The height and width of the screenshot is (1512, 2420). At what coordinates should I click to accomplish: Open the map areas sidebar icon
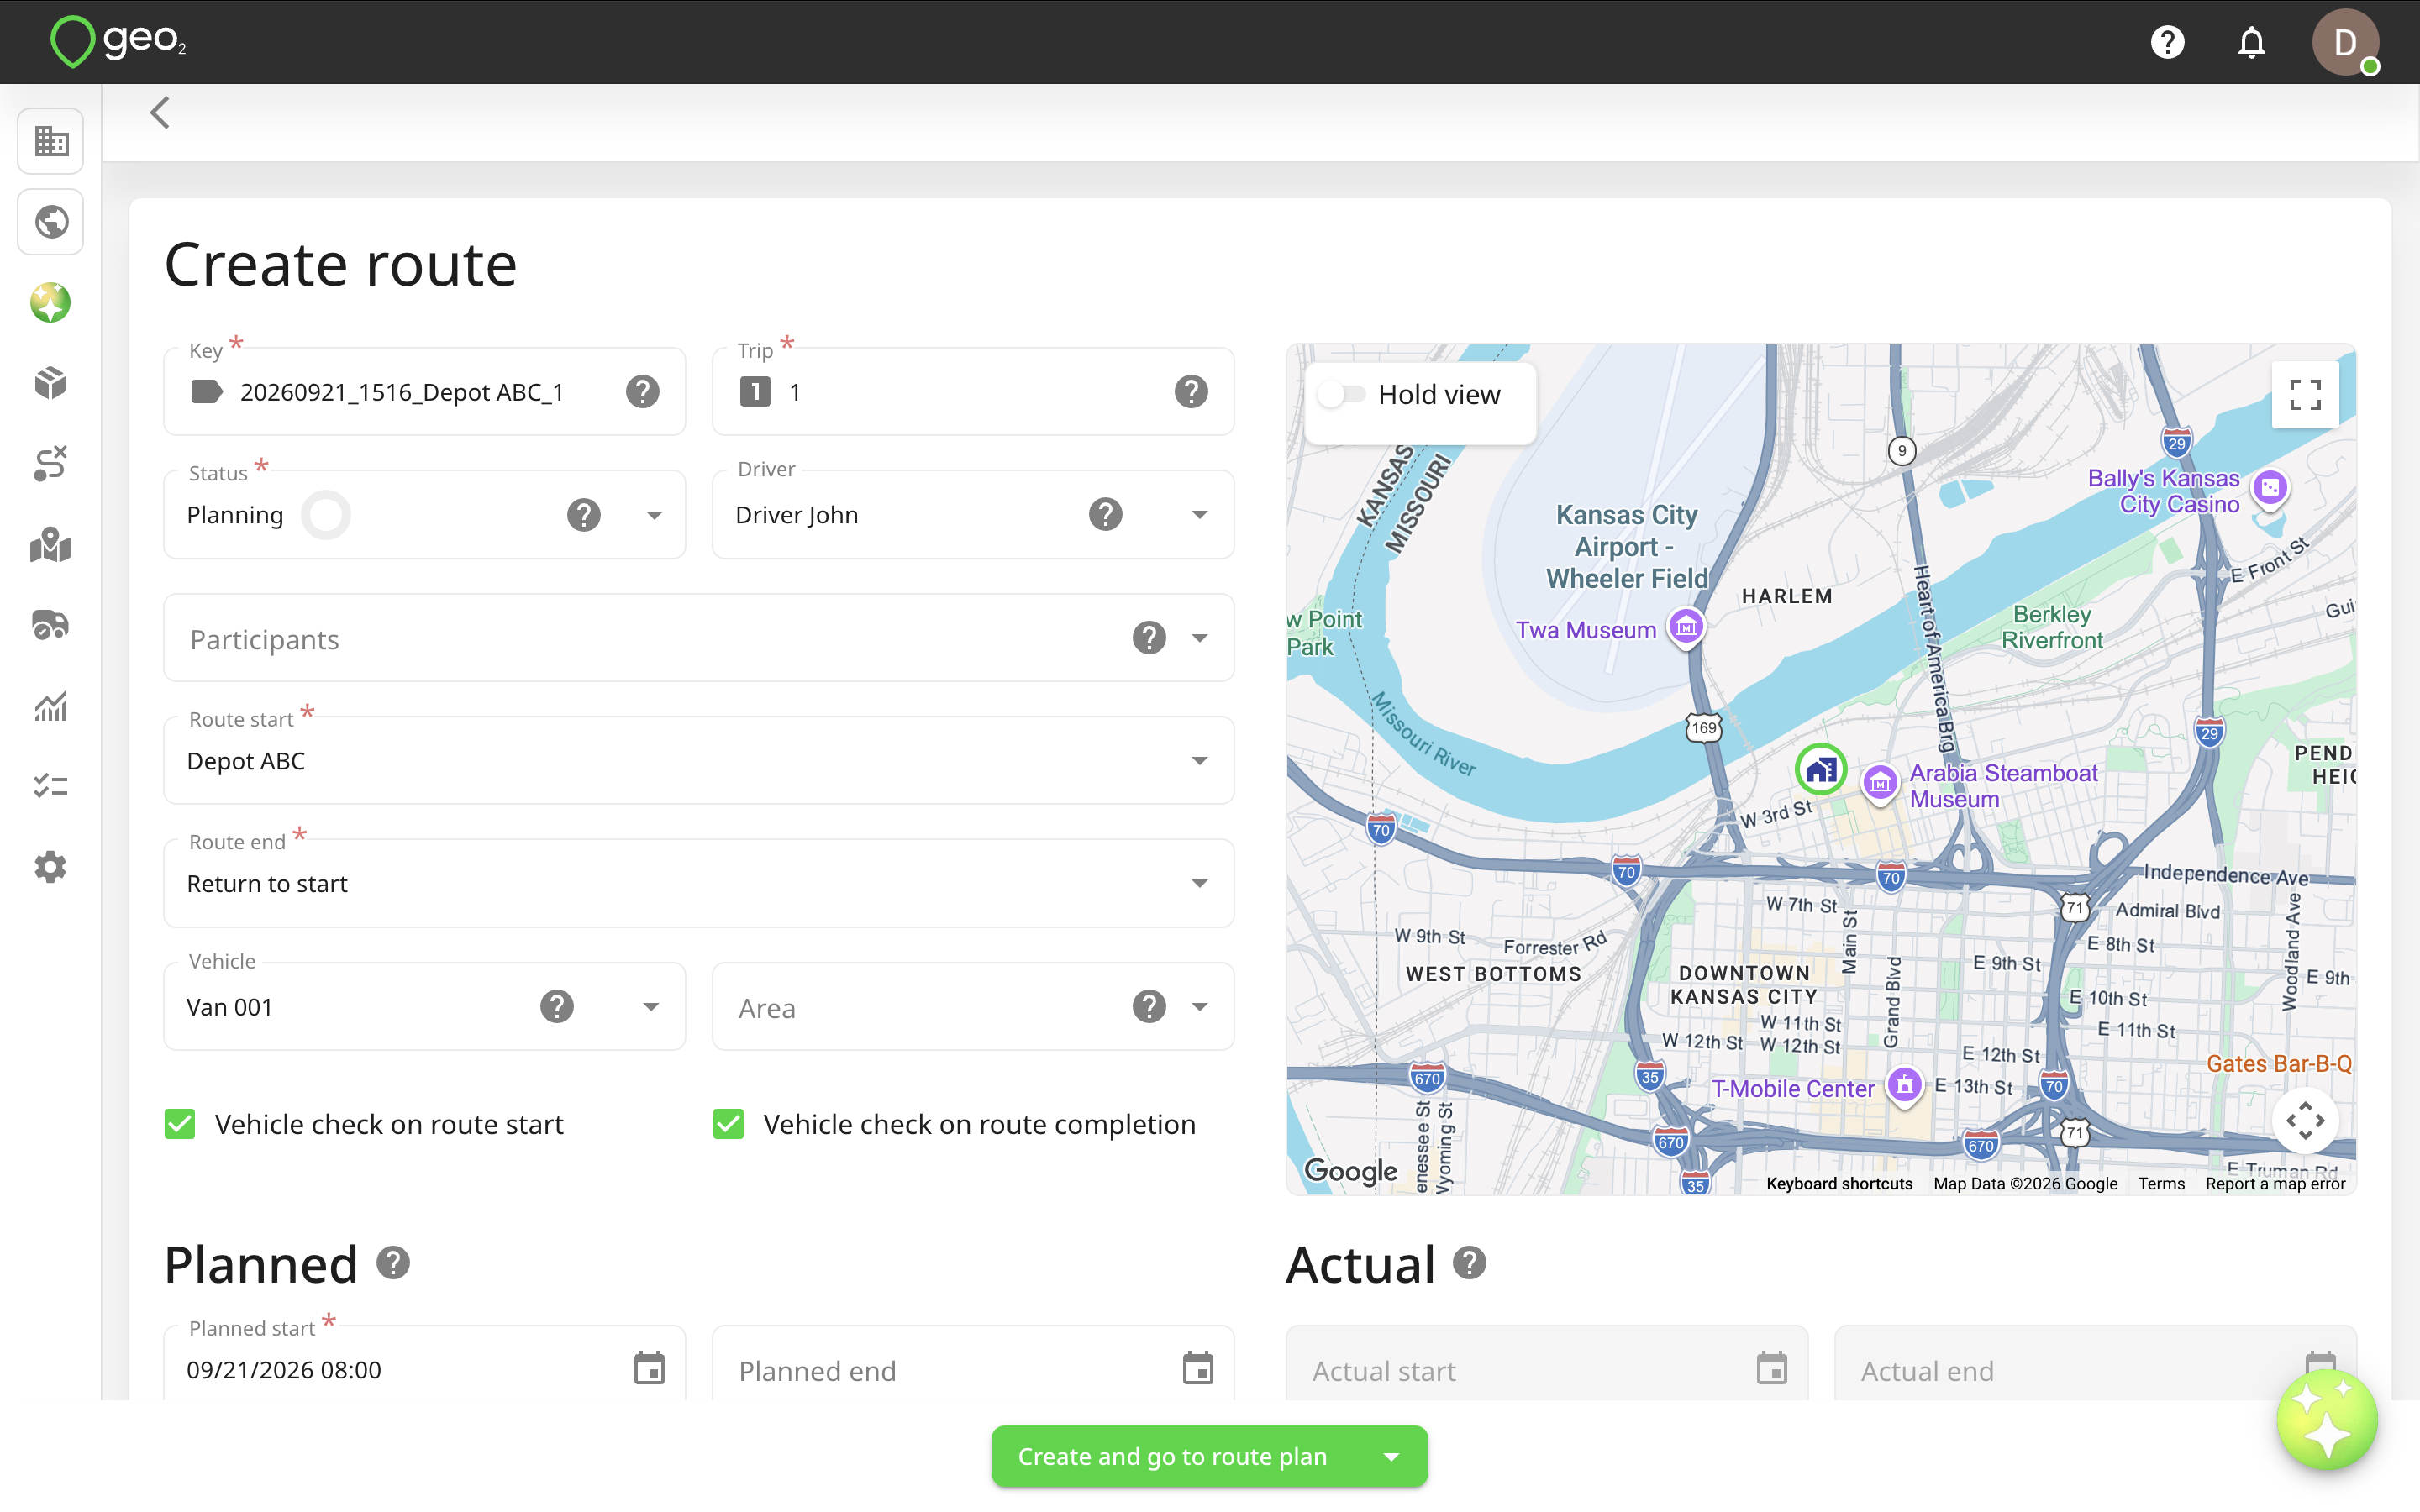click(51, 545)
